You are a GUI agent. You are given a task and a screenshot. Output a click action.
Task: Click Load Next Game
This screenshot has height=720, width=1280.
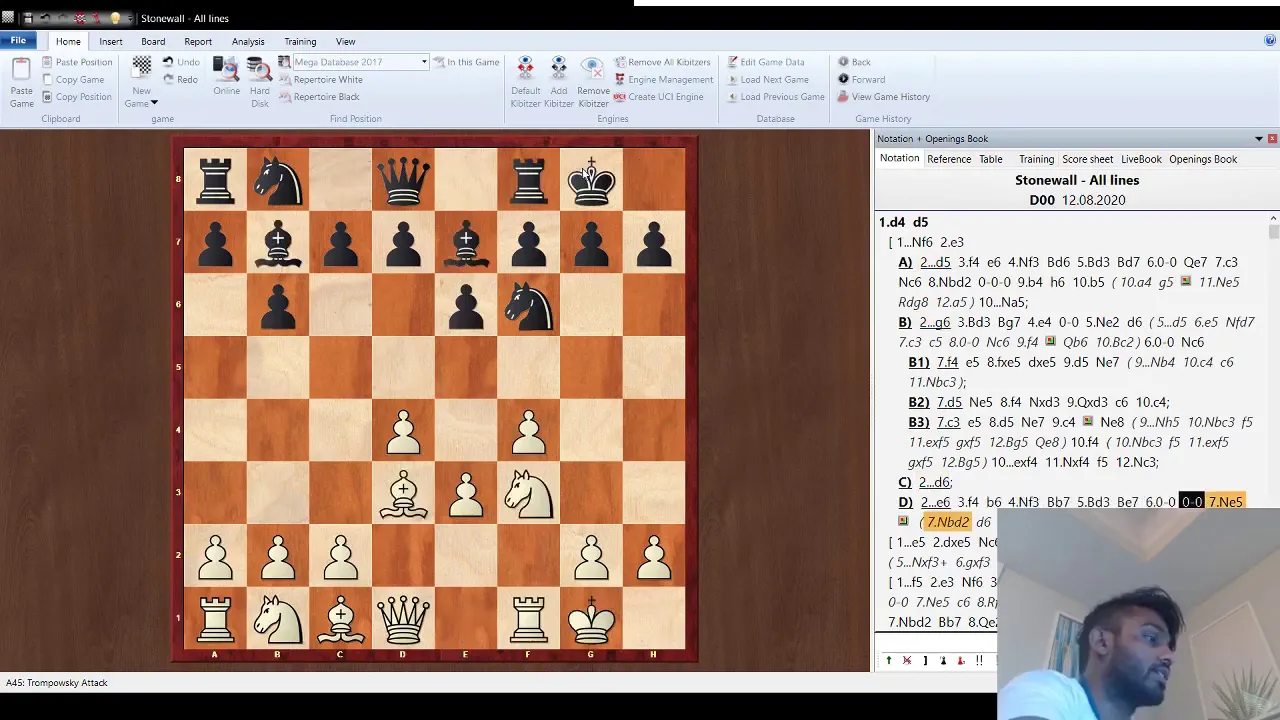767,80
